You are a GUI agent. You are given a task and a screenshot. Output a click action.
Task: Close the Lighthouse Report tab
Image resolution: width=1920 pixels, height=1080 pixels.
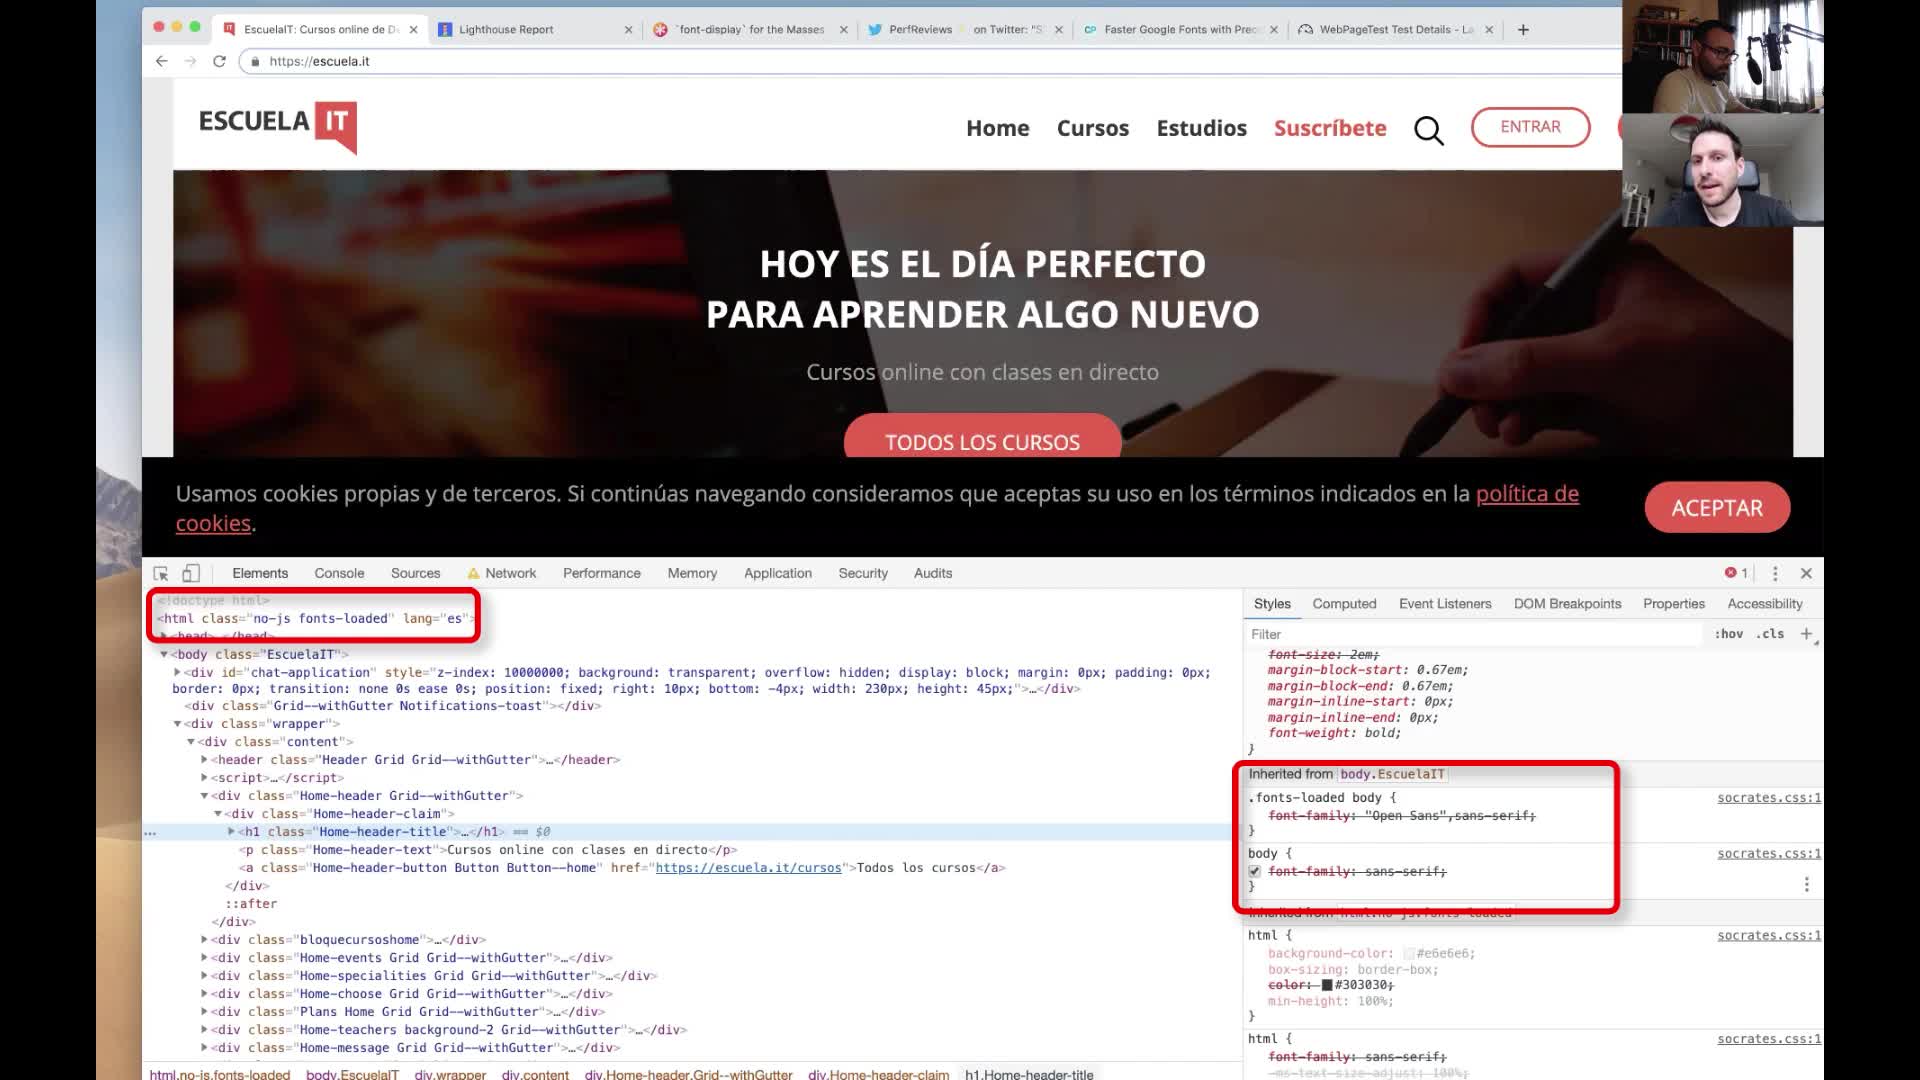click(x=628, y=30)
